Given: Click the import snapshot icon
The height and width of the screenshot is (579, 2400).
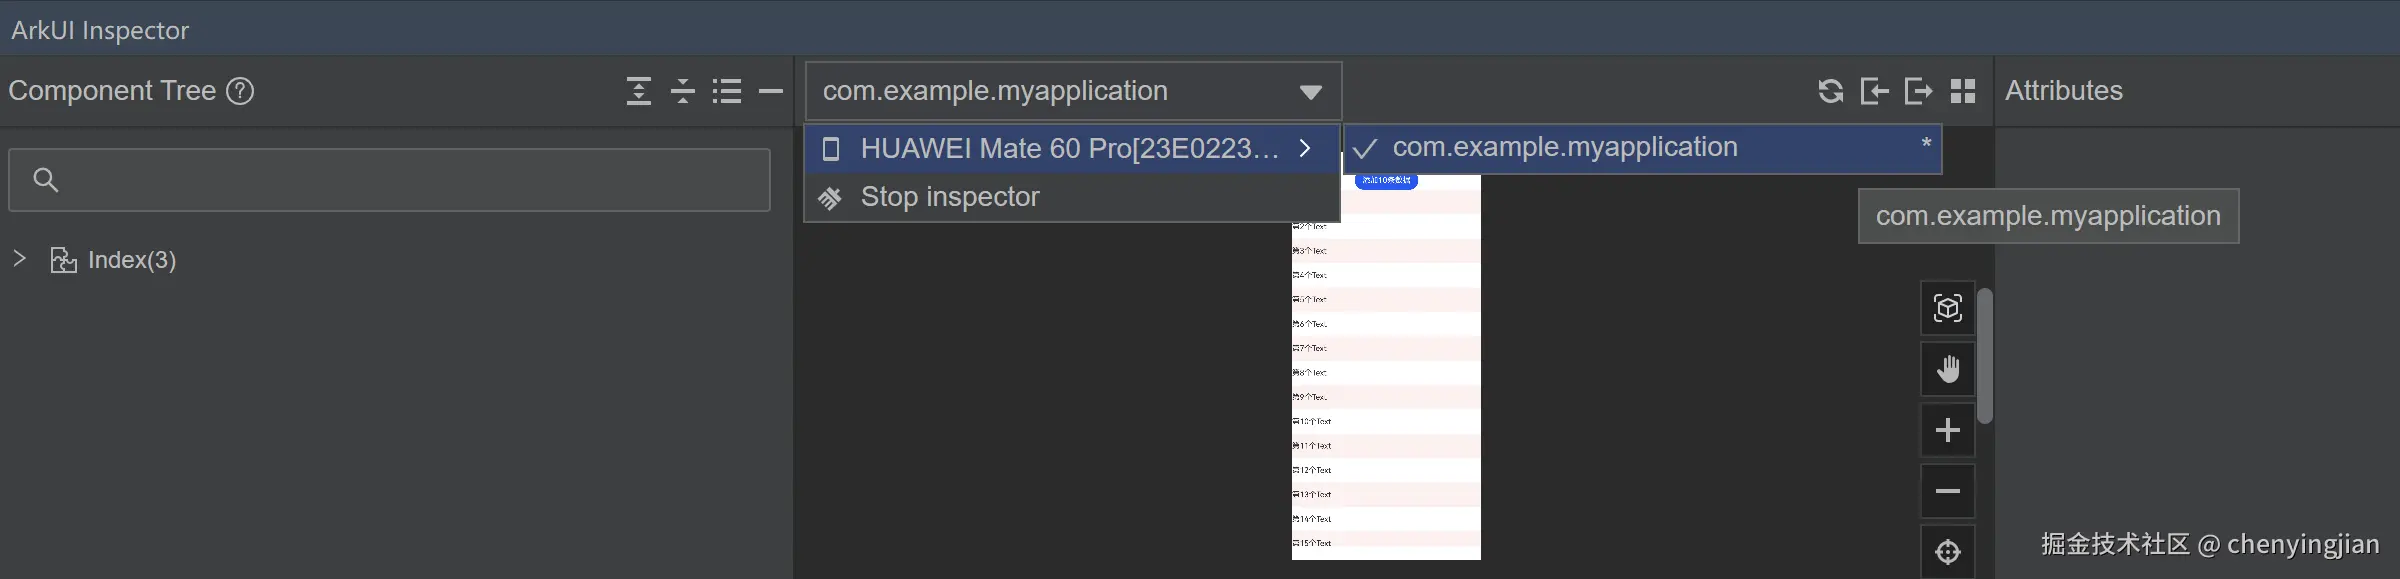Looking at the screenshot, I should point(1874,91).
